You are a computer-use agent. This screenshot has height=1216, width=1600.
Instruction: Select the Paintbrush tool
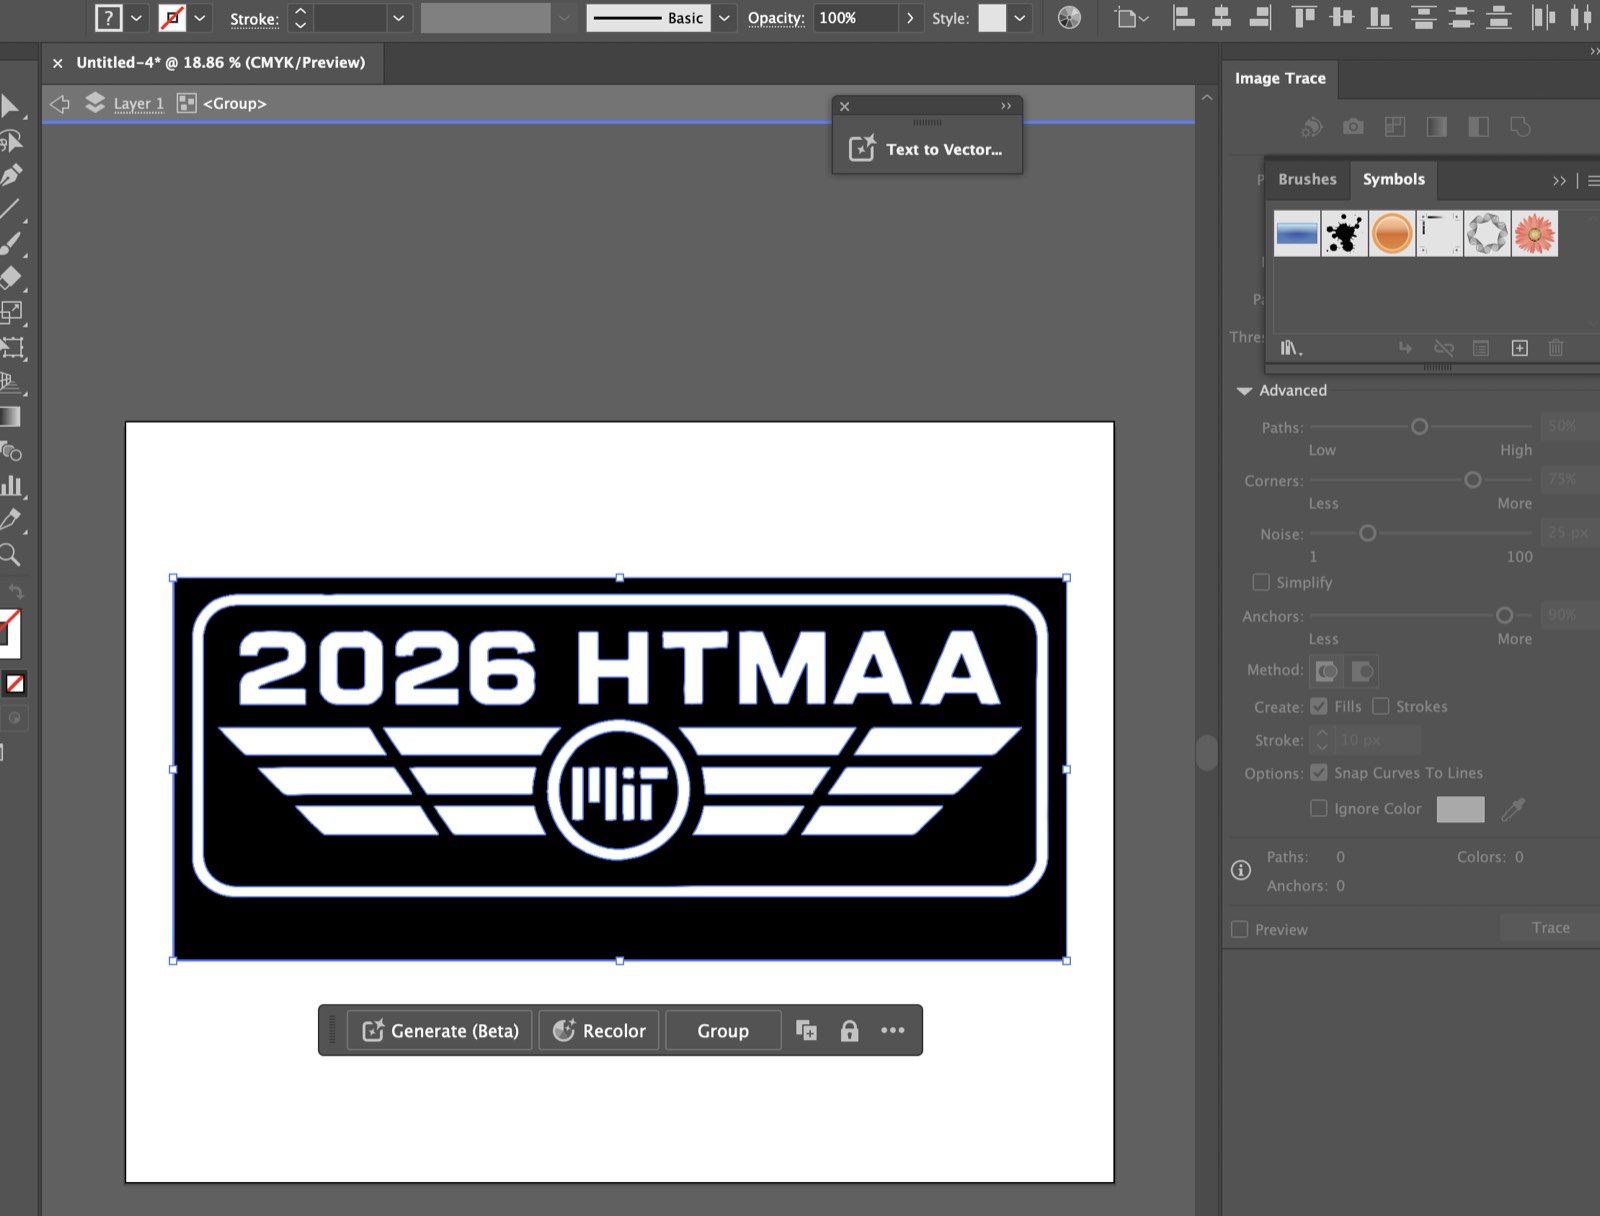(11, 243)
